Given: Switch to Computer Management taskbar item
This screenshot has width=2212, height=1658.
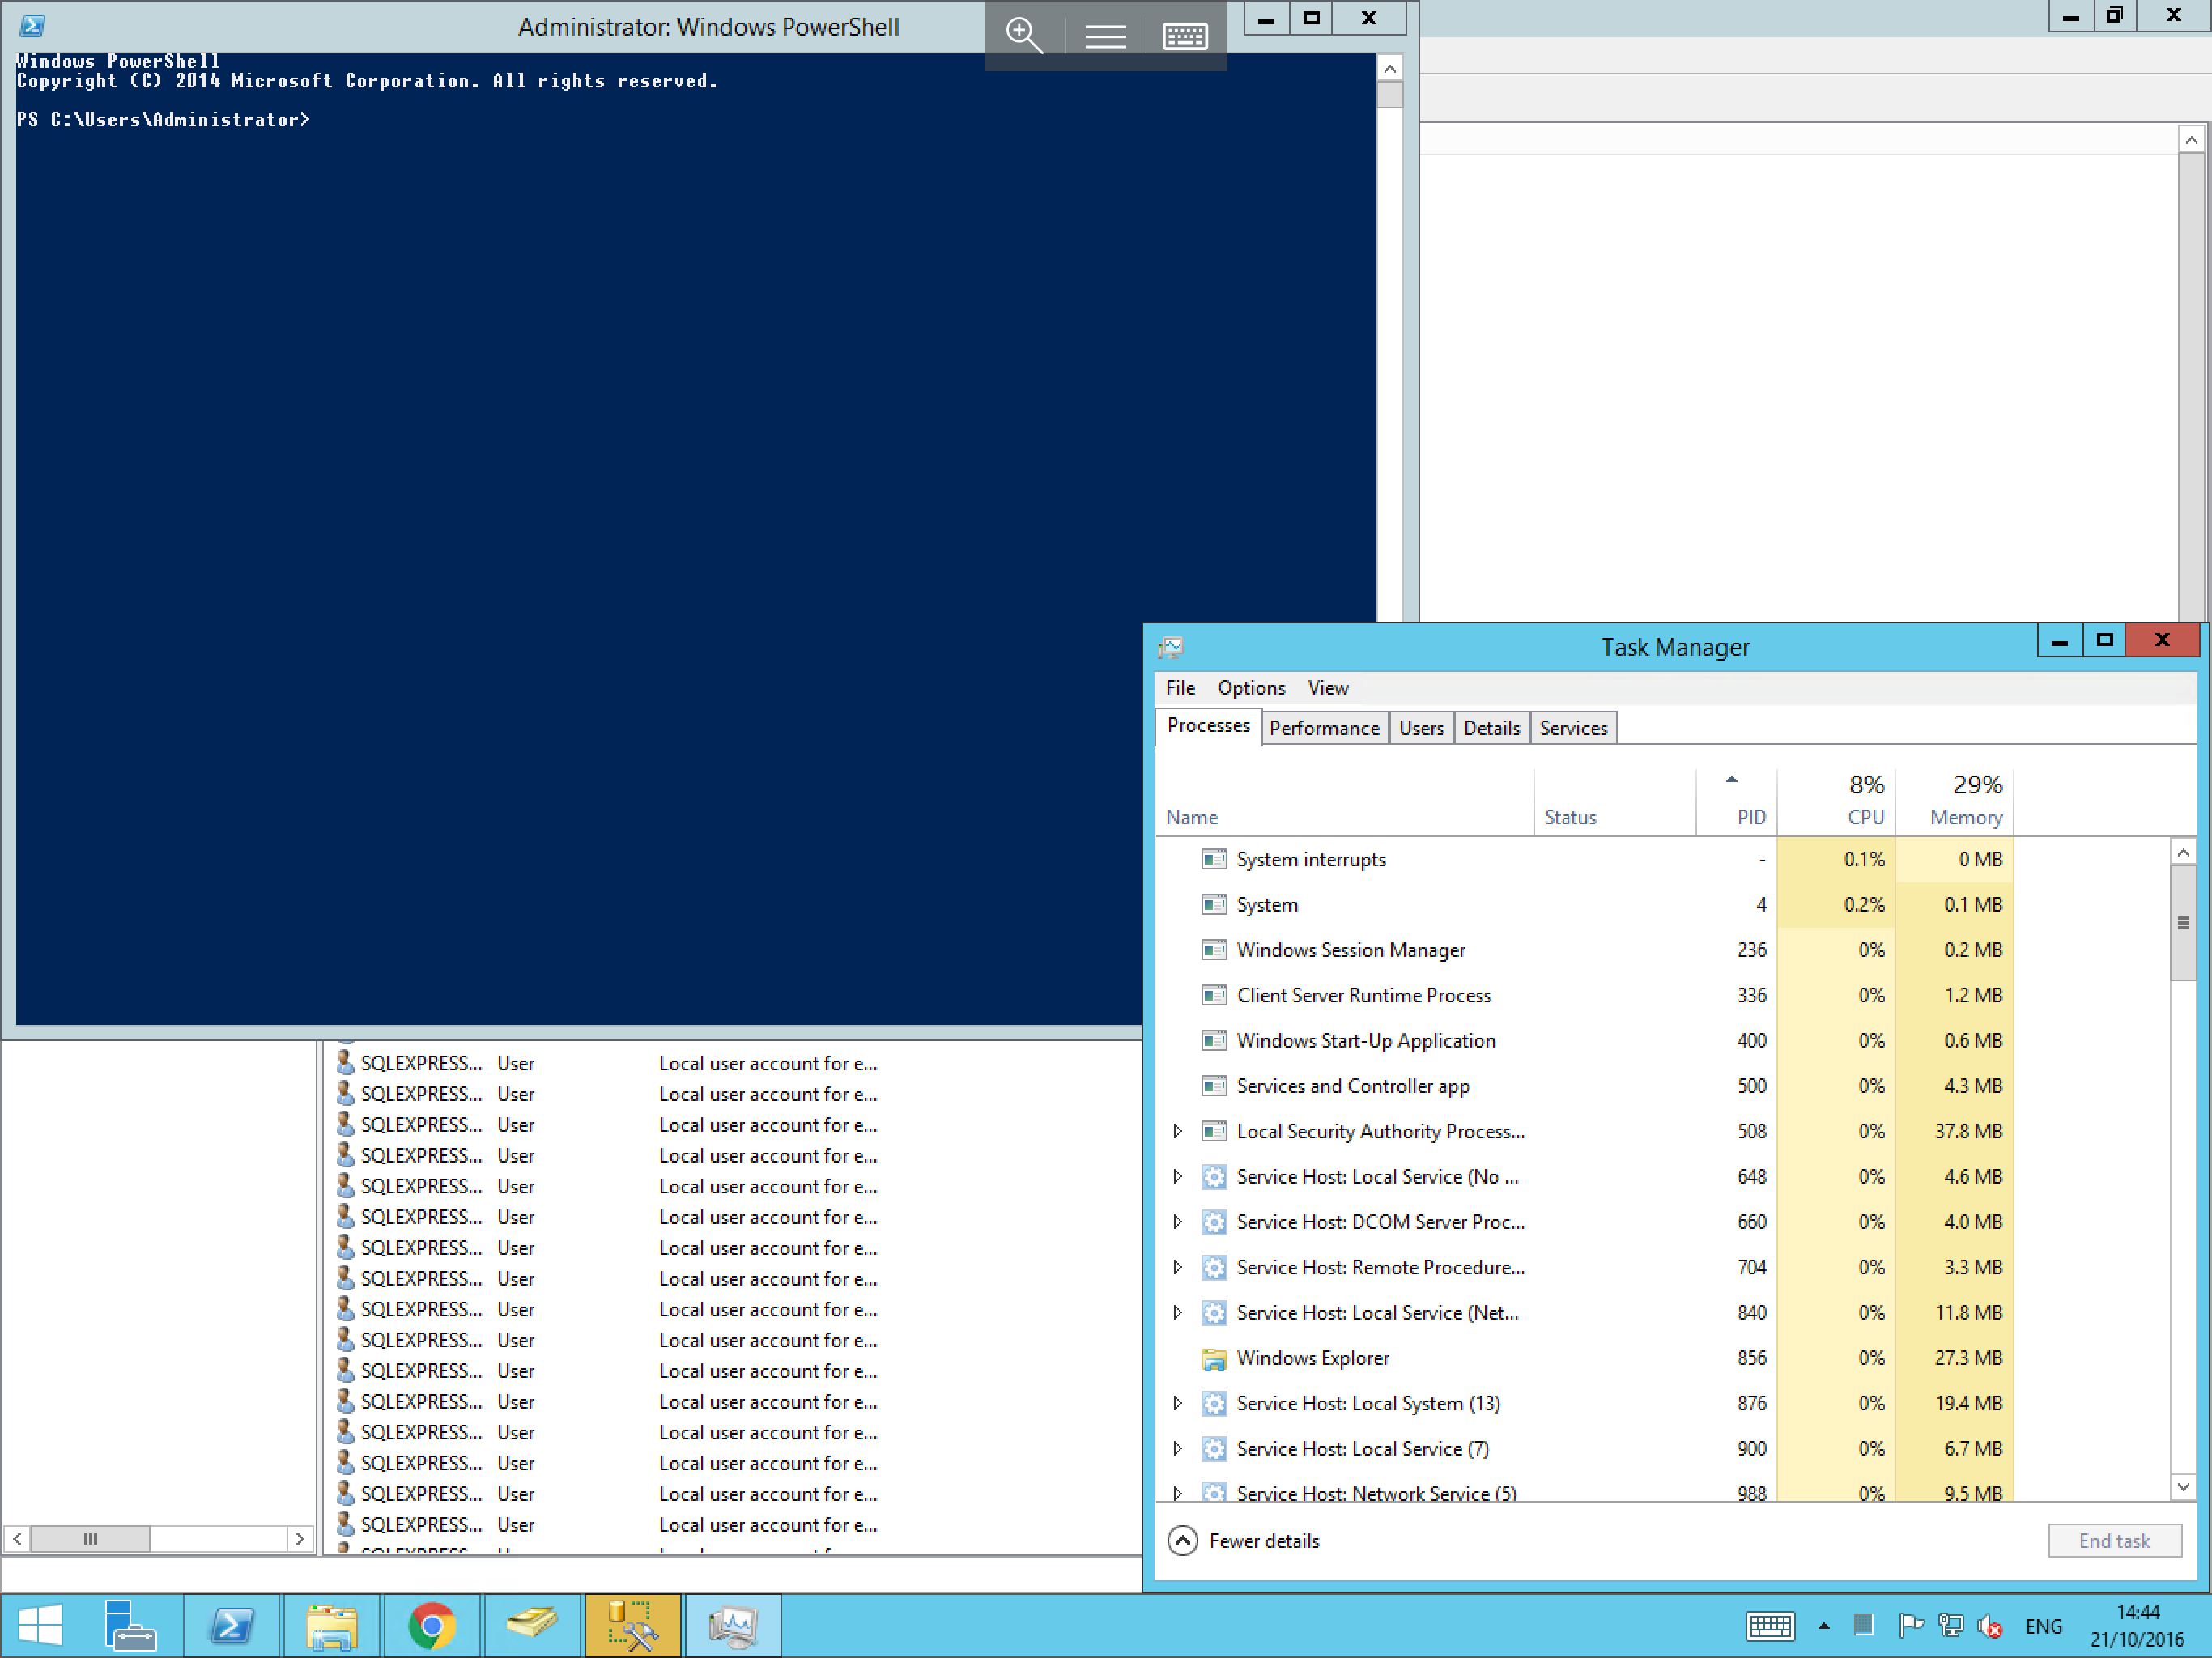Looking at the screenshot, I should 633,1625.
